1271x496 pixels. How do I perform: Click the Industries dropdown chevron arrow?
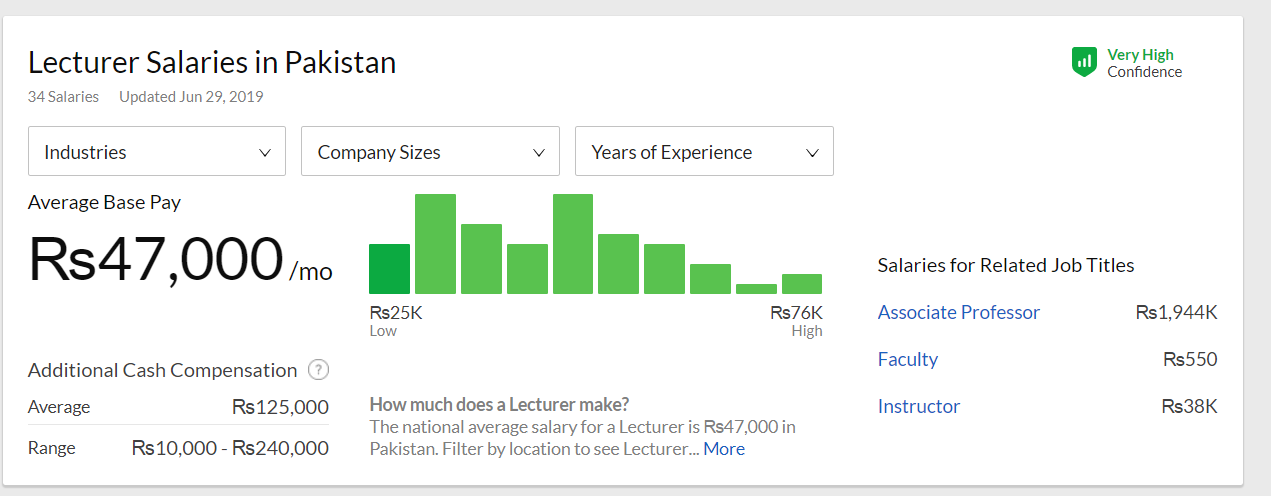(x=265, y=153)
